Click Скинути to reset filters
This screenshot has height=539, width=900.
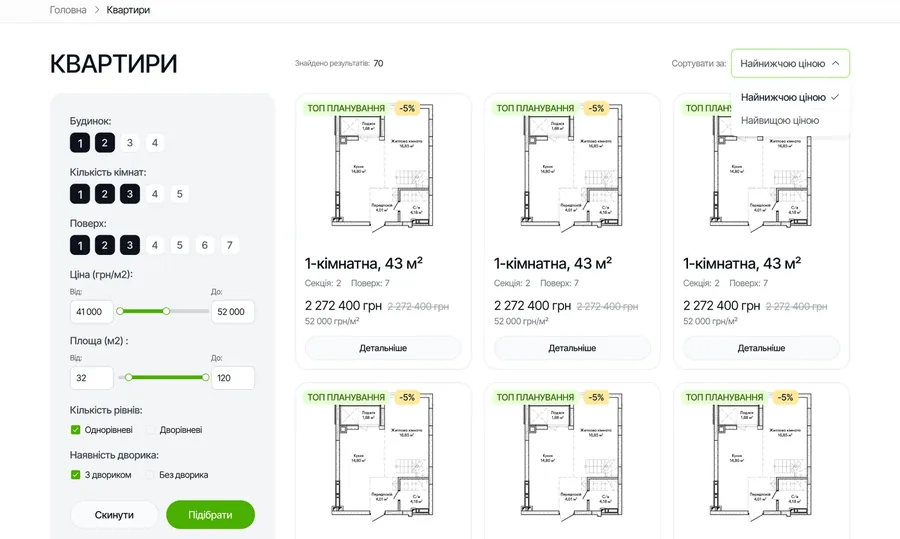tap(114, 515)
